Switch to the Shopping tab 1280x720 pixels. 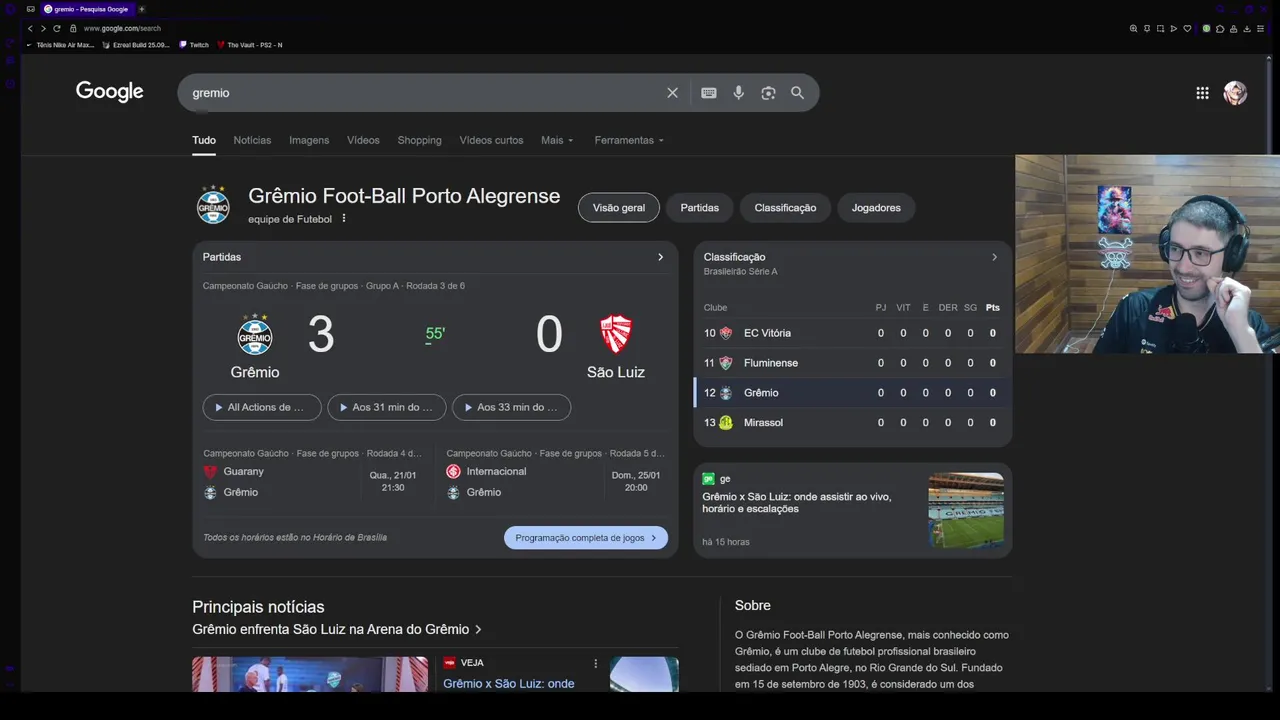pyautogui.click(x=419, y=140)
